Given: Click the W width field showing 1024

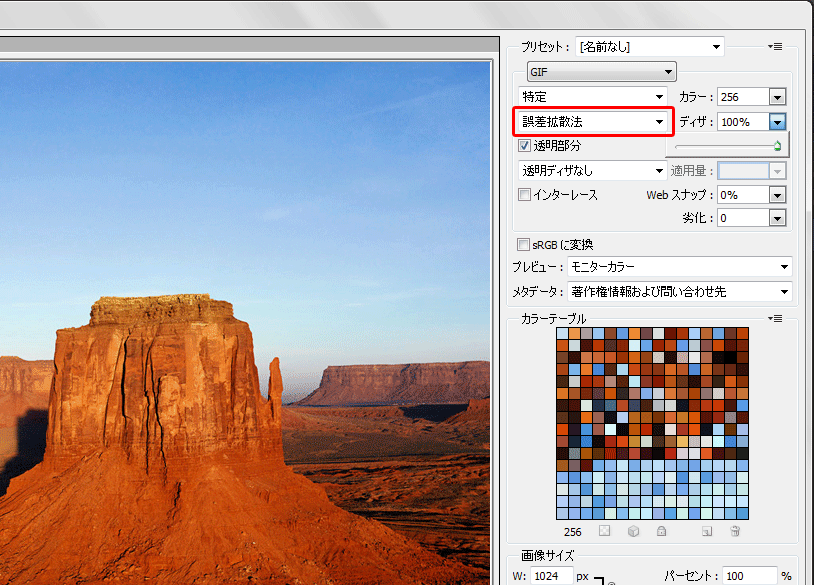Looking at the screenshot, I should point(552,576).
